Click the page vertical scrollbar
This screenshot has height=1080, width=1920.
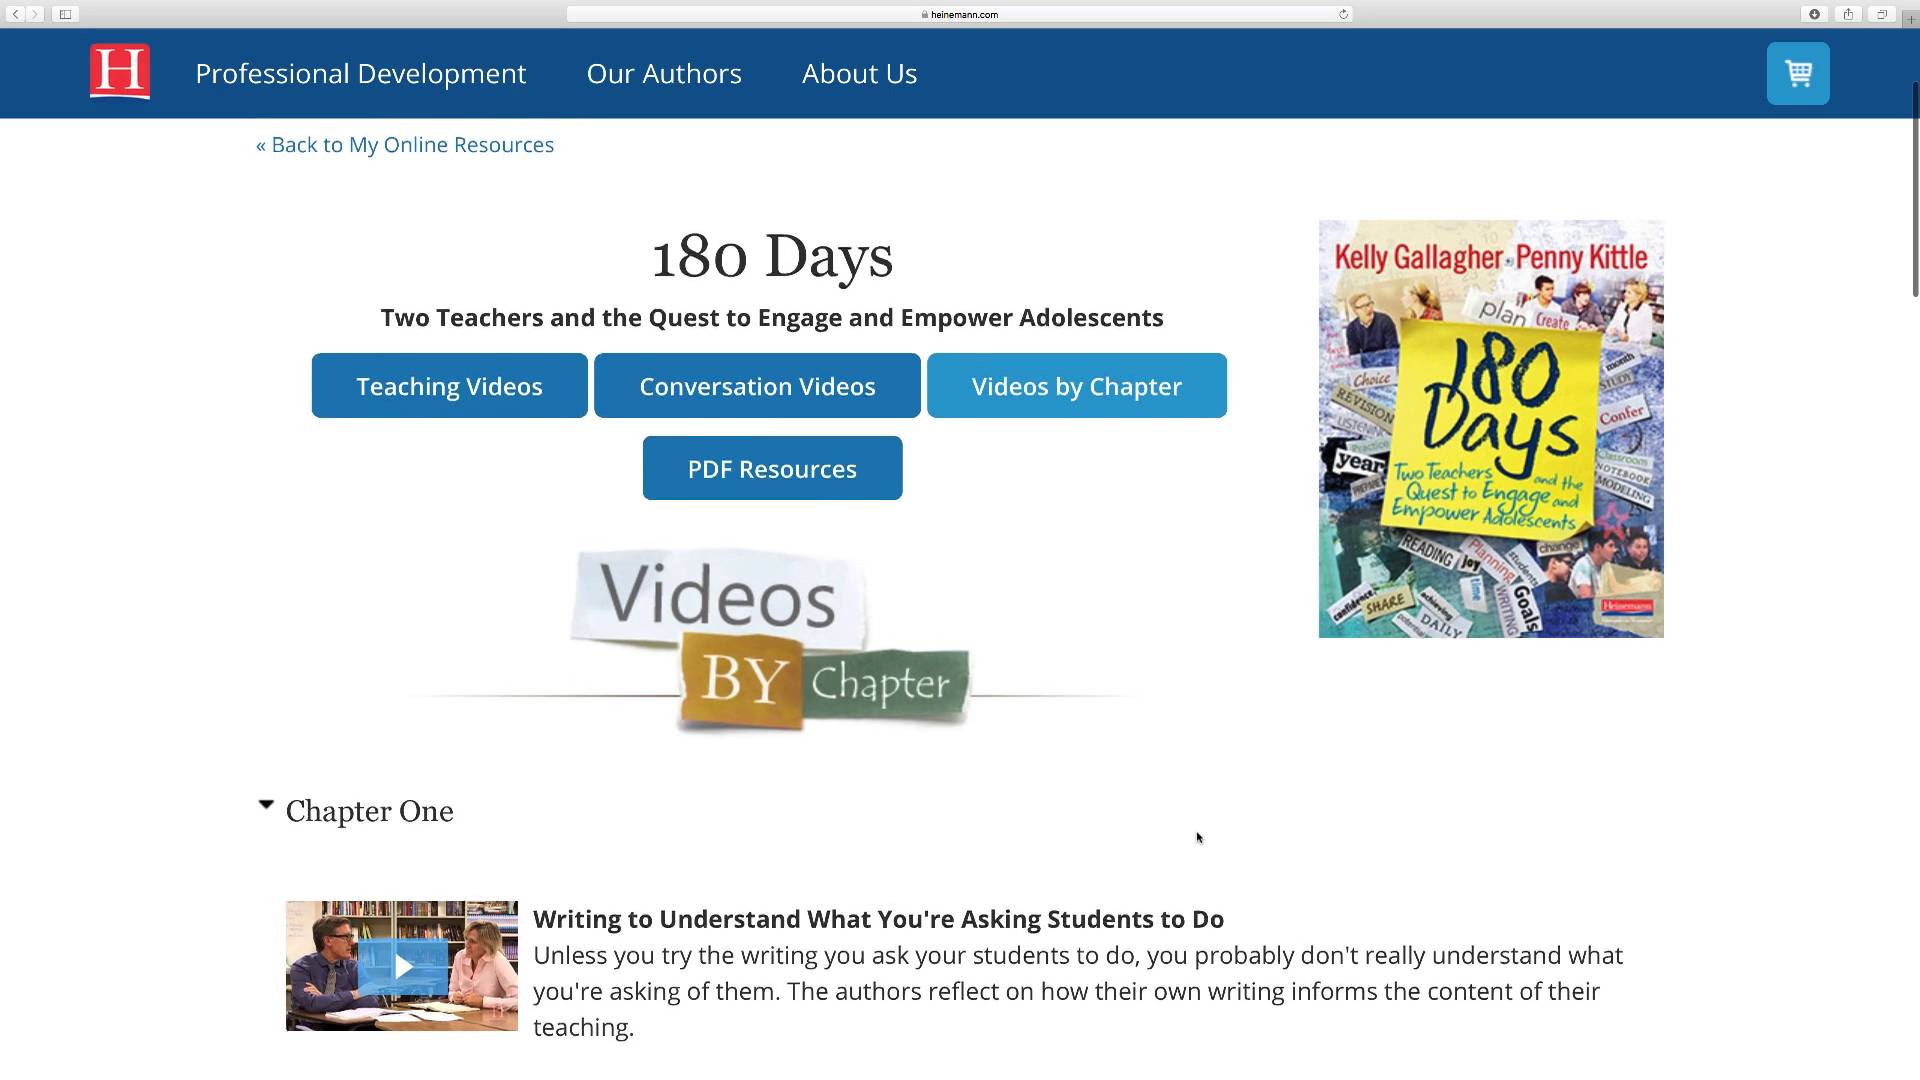click(x=1915, y=190)
